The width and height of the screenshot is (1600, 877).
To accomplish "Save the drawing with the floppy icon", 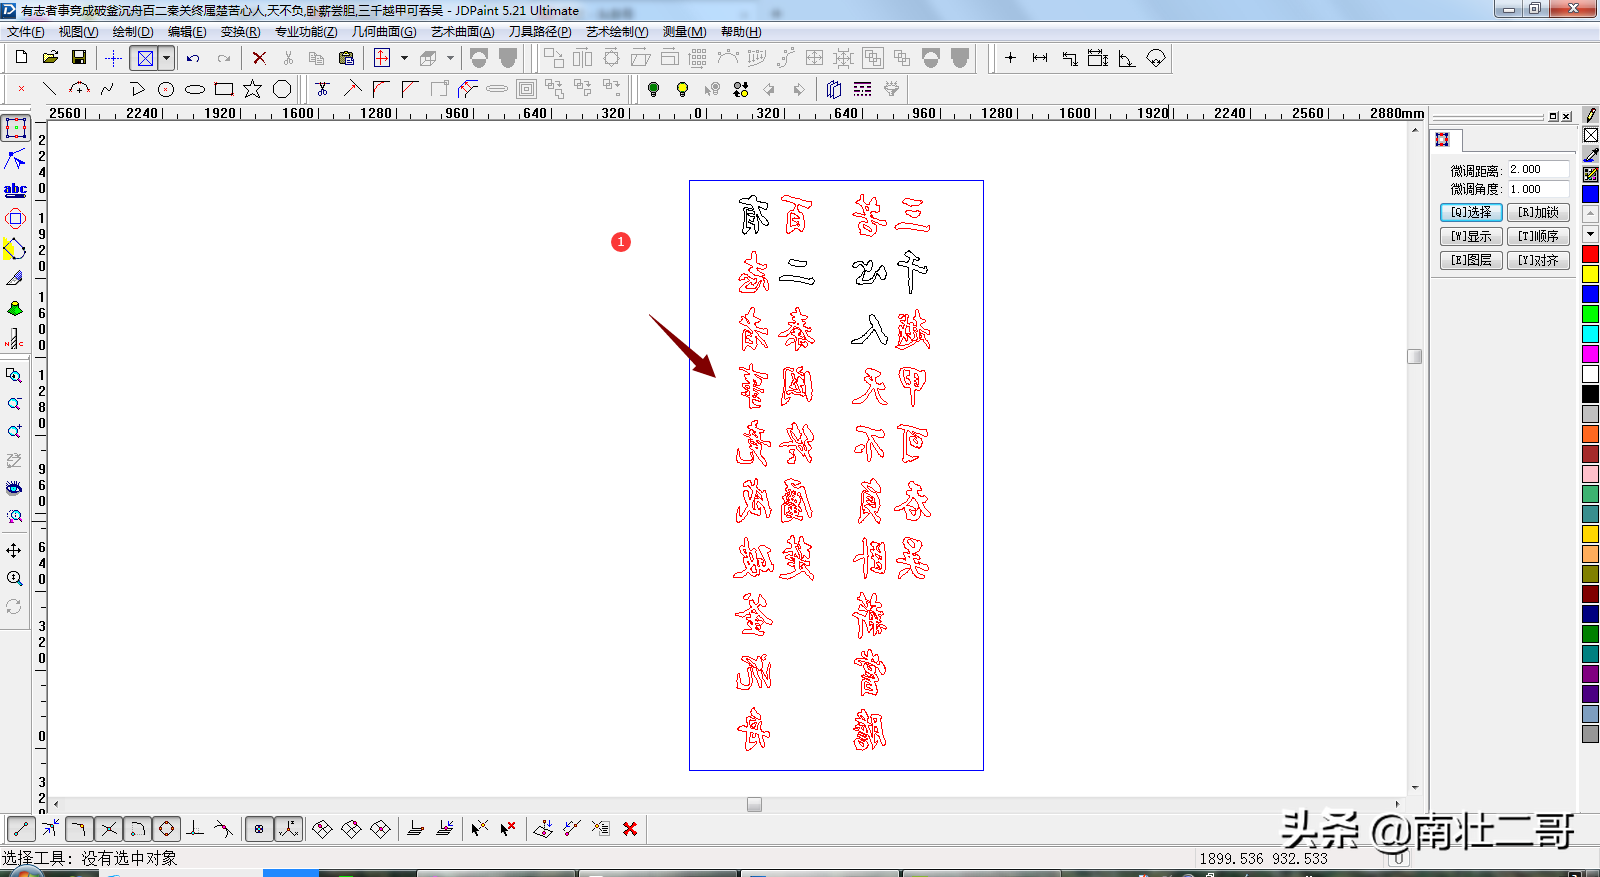I will (79, 58).
